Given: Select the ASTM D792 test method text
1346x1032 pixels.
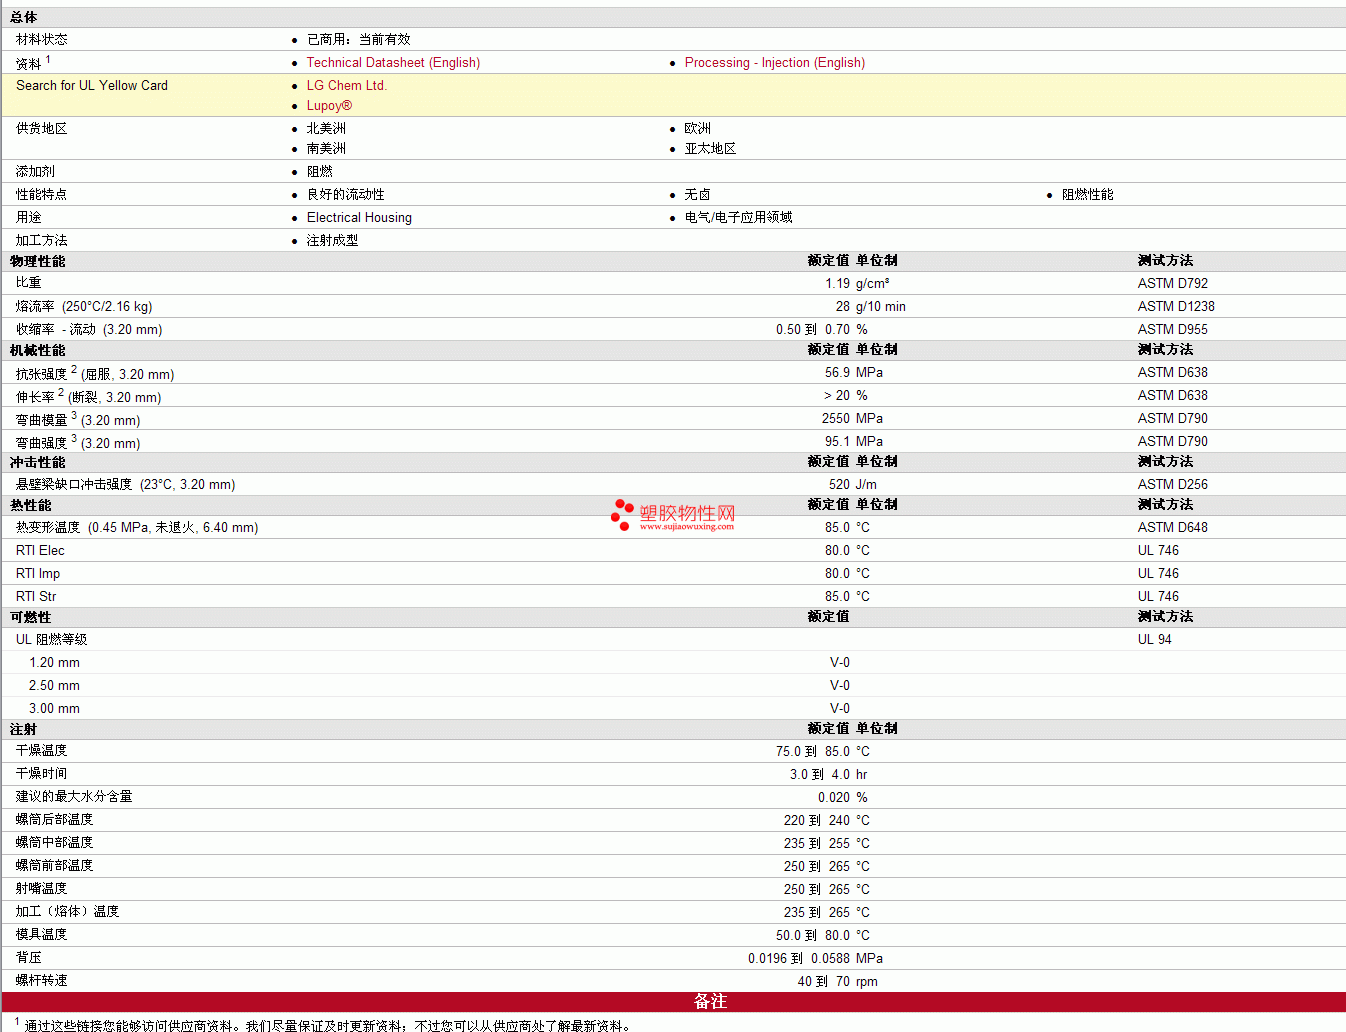Looking at the screenshot, I should [1172, 283].
